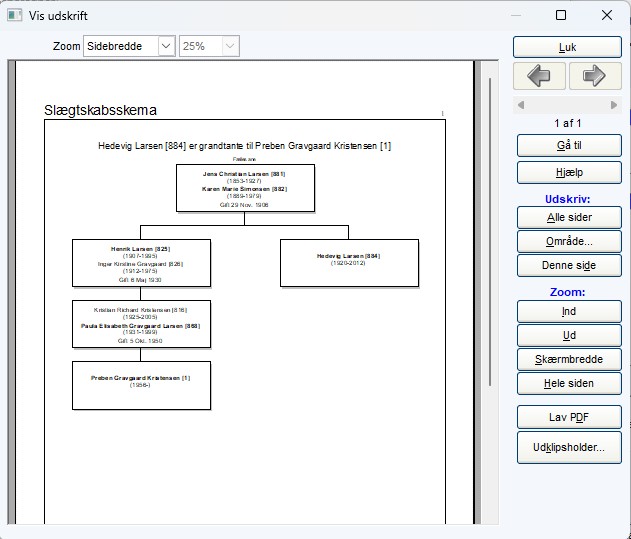
Task: Click the right arrow next page icon
Action: [x=595, y=76]
